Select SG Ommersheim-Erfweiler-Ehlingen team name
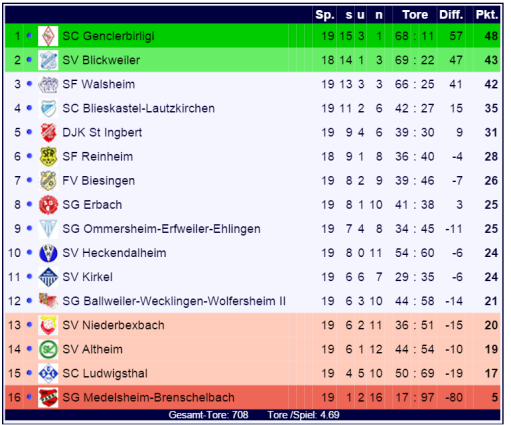This screenshot has width=511, height=425. (162, 229)
